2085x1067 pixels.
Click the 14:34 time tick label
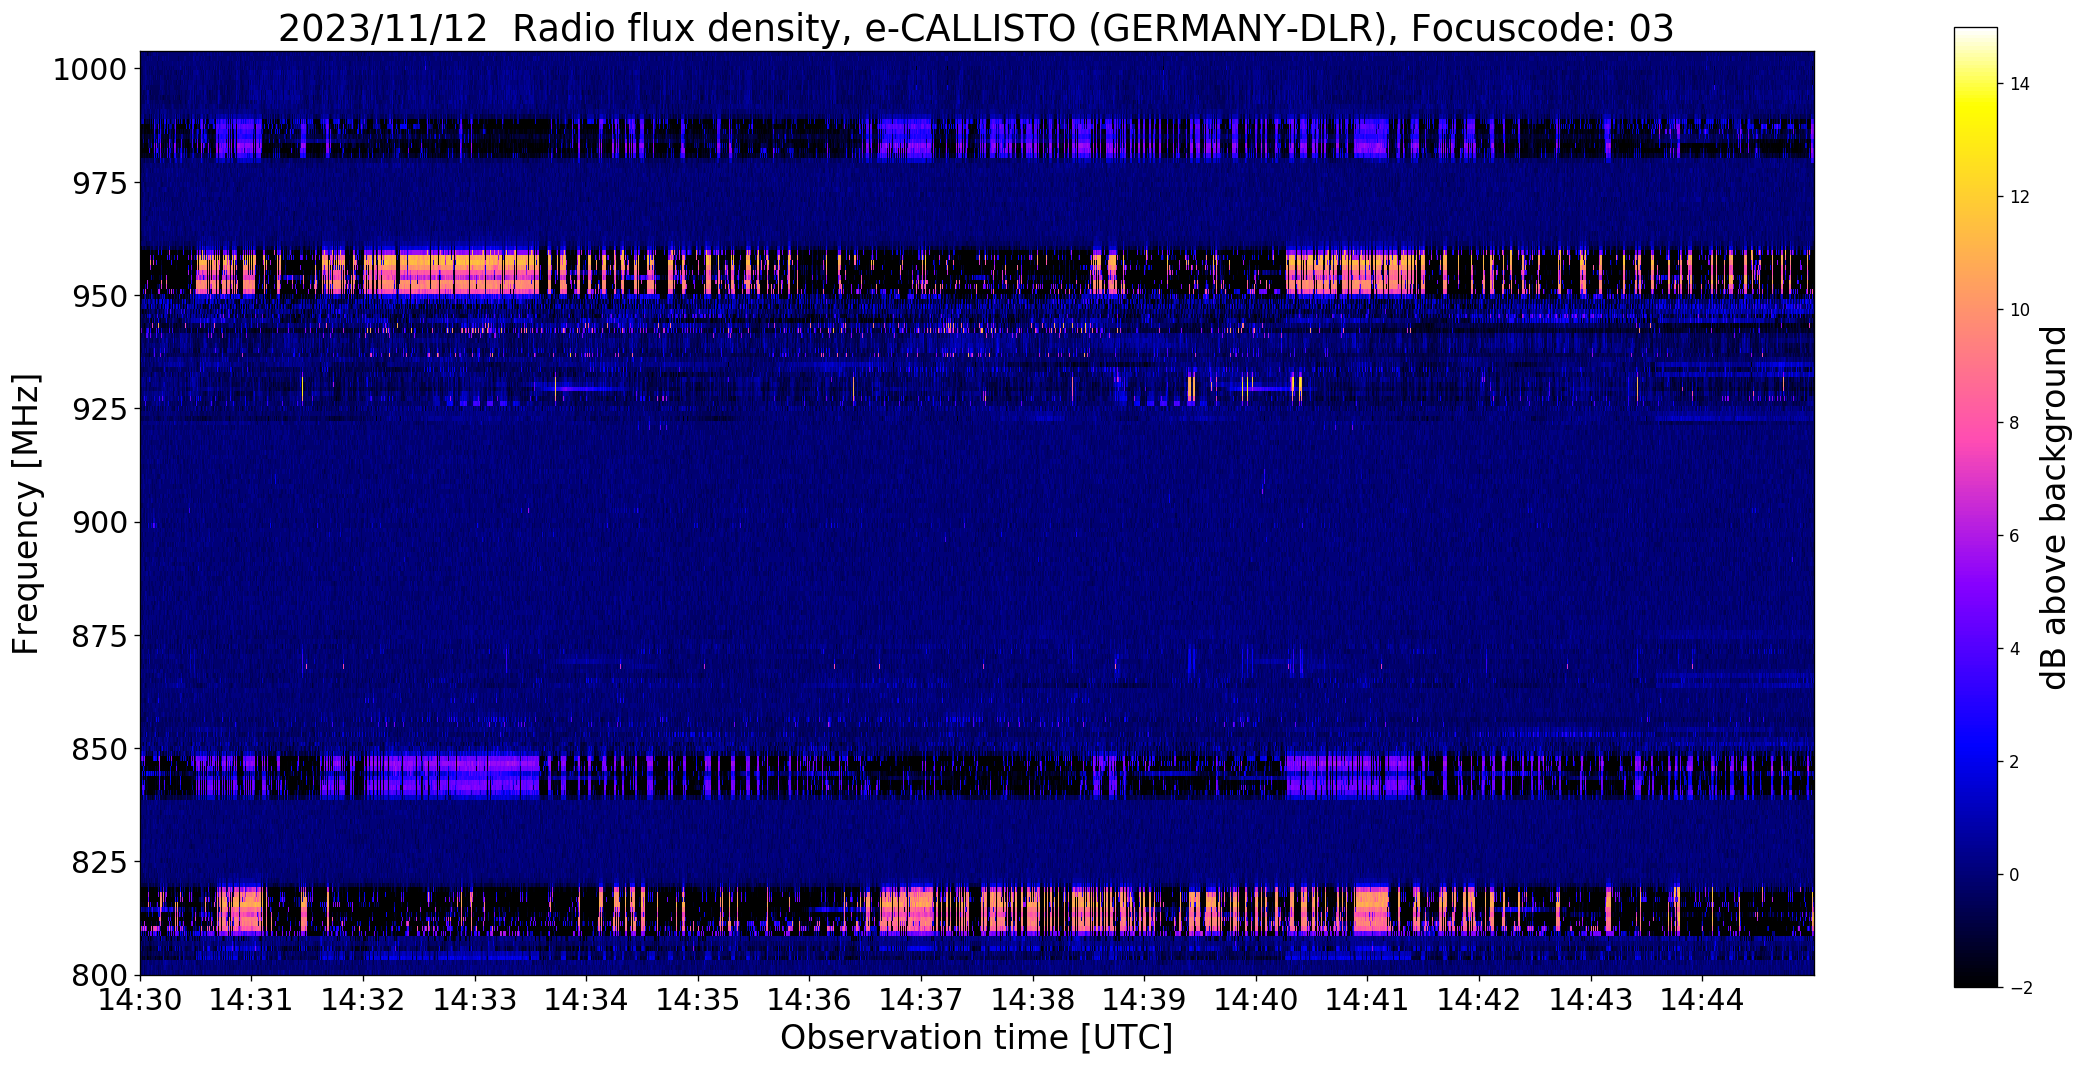pos(587,1000)
